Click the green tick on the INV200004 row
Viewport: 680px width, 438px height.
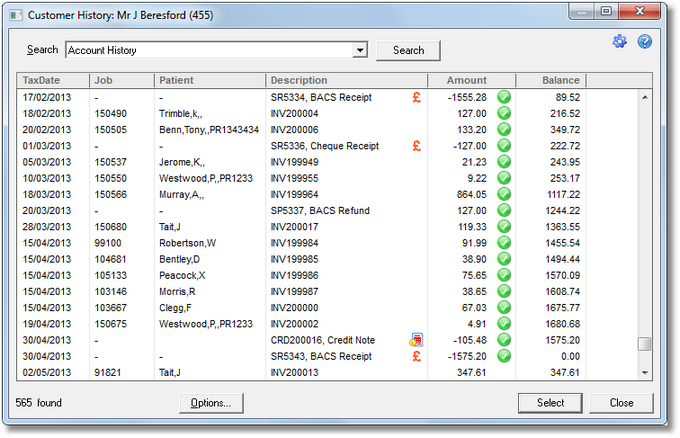(504, 113)
